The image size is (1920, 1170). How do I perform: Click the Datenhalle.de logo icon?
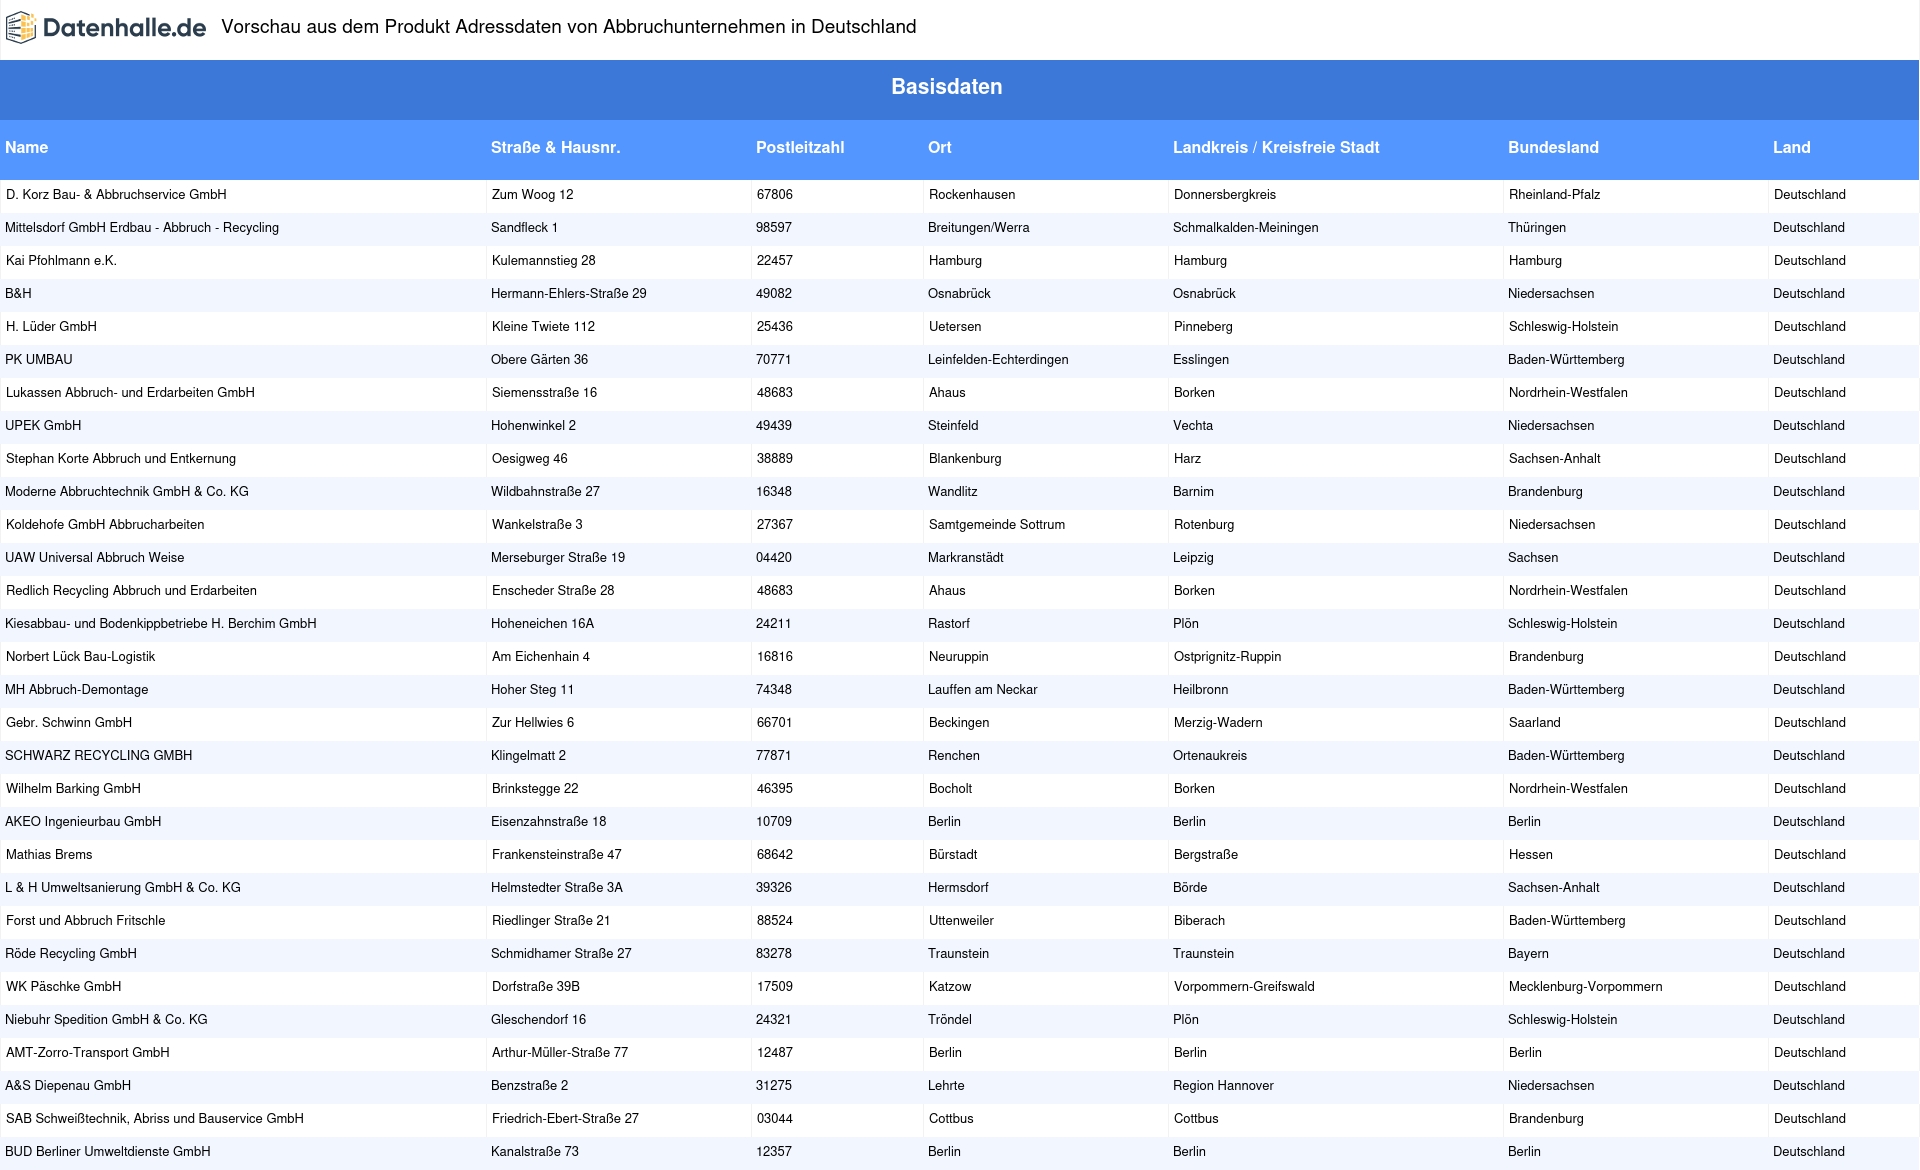click(21, 28)
